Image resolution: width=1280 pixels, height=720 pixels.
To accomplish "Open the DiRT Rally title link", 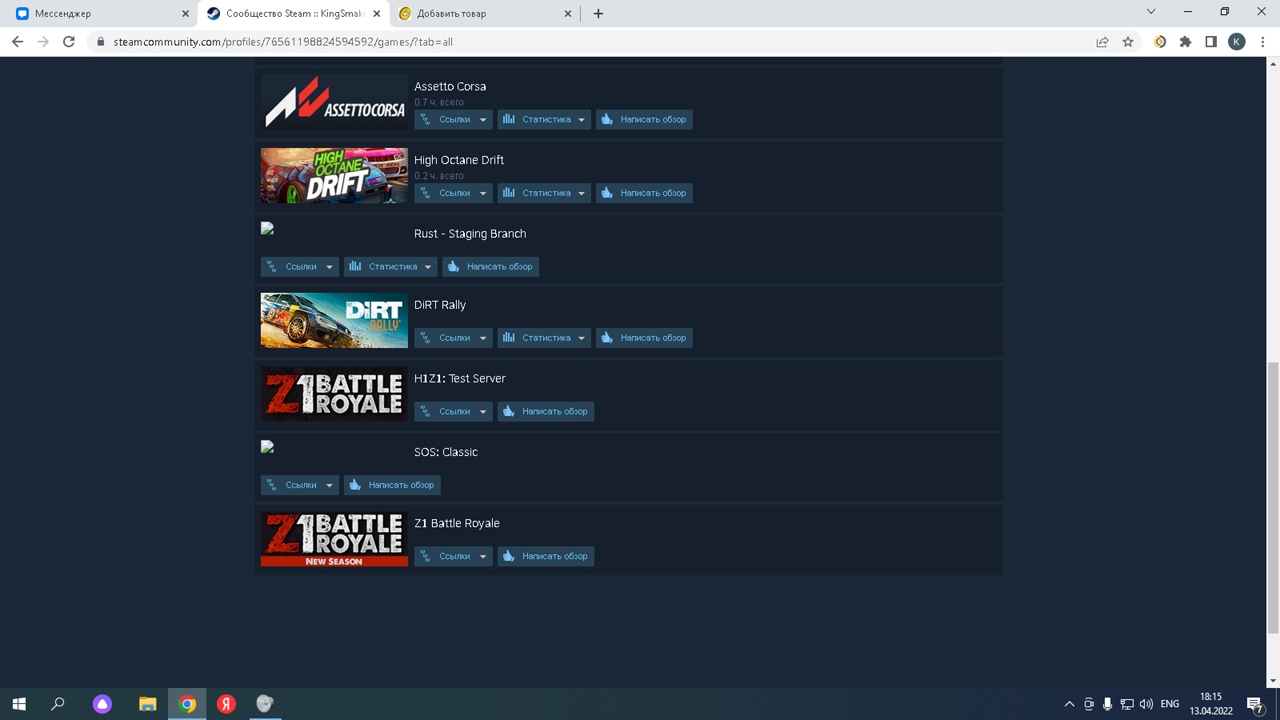I will (440, 305).
